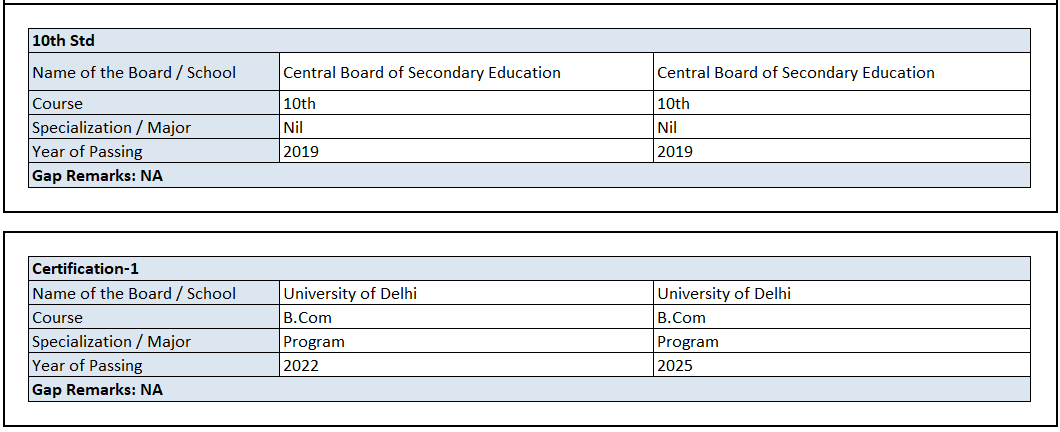Click the 2022 year of passing cell
Screen dimensions: 1060x432
302,365
